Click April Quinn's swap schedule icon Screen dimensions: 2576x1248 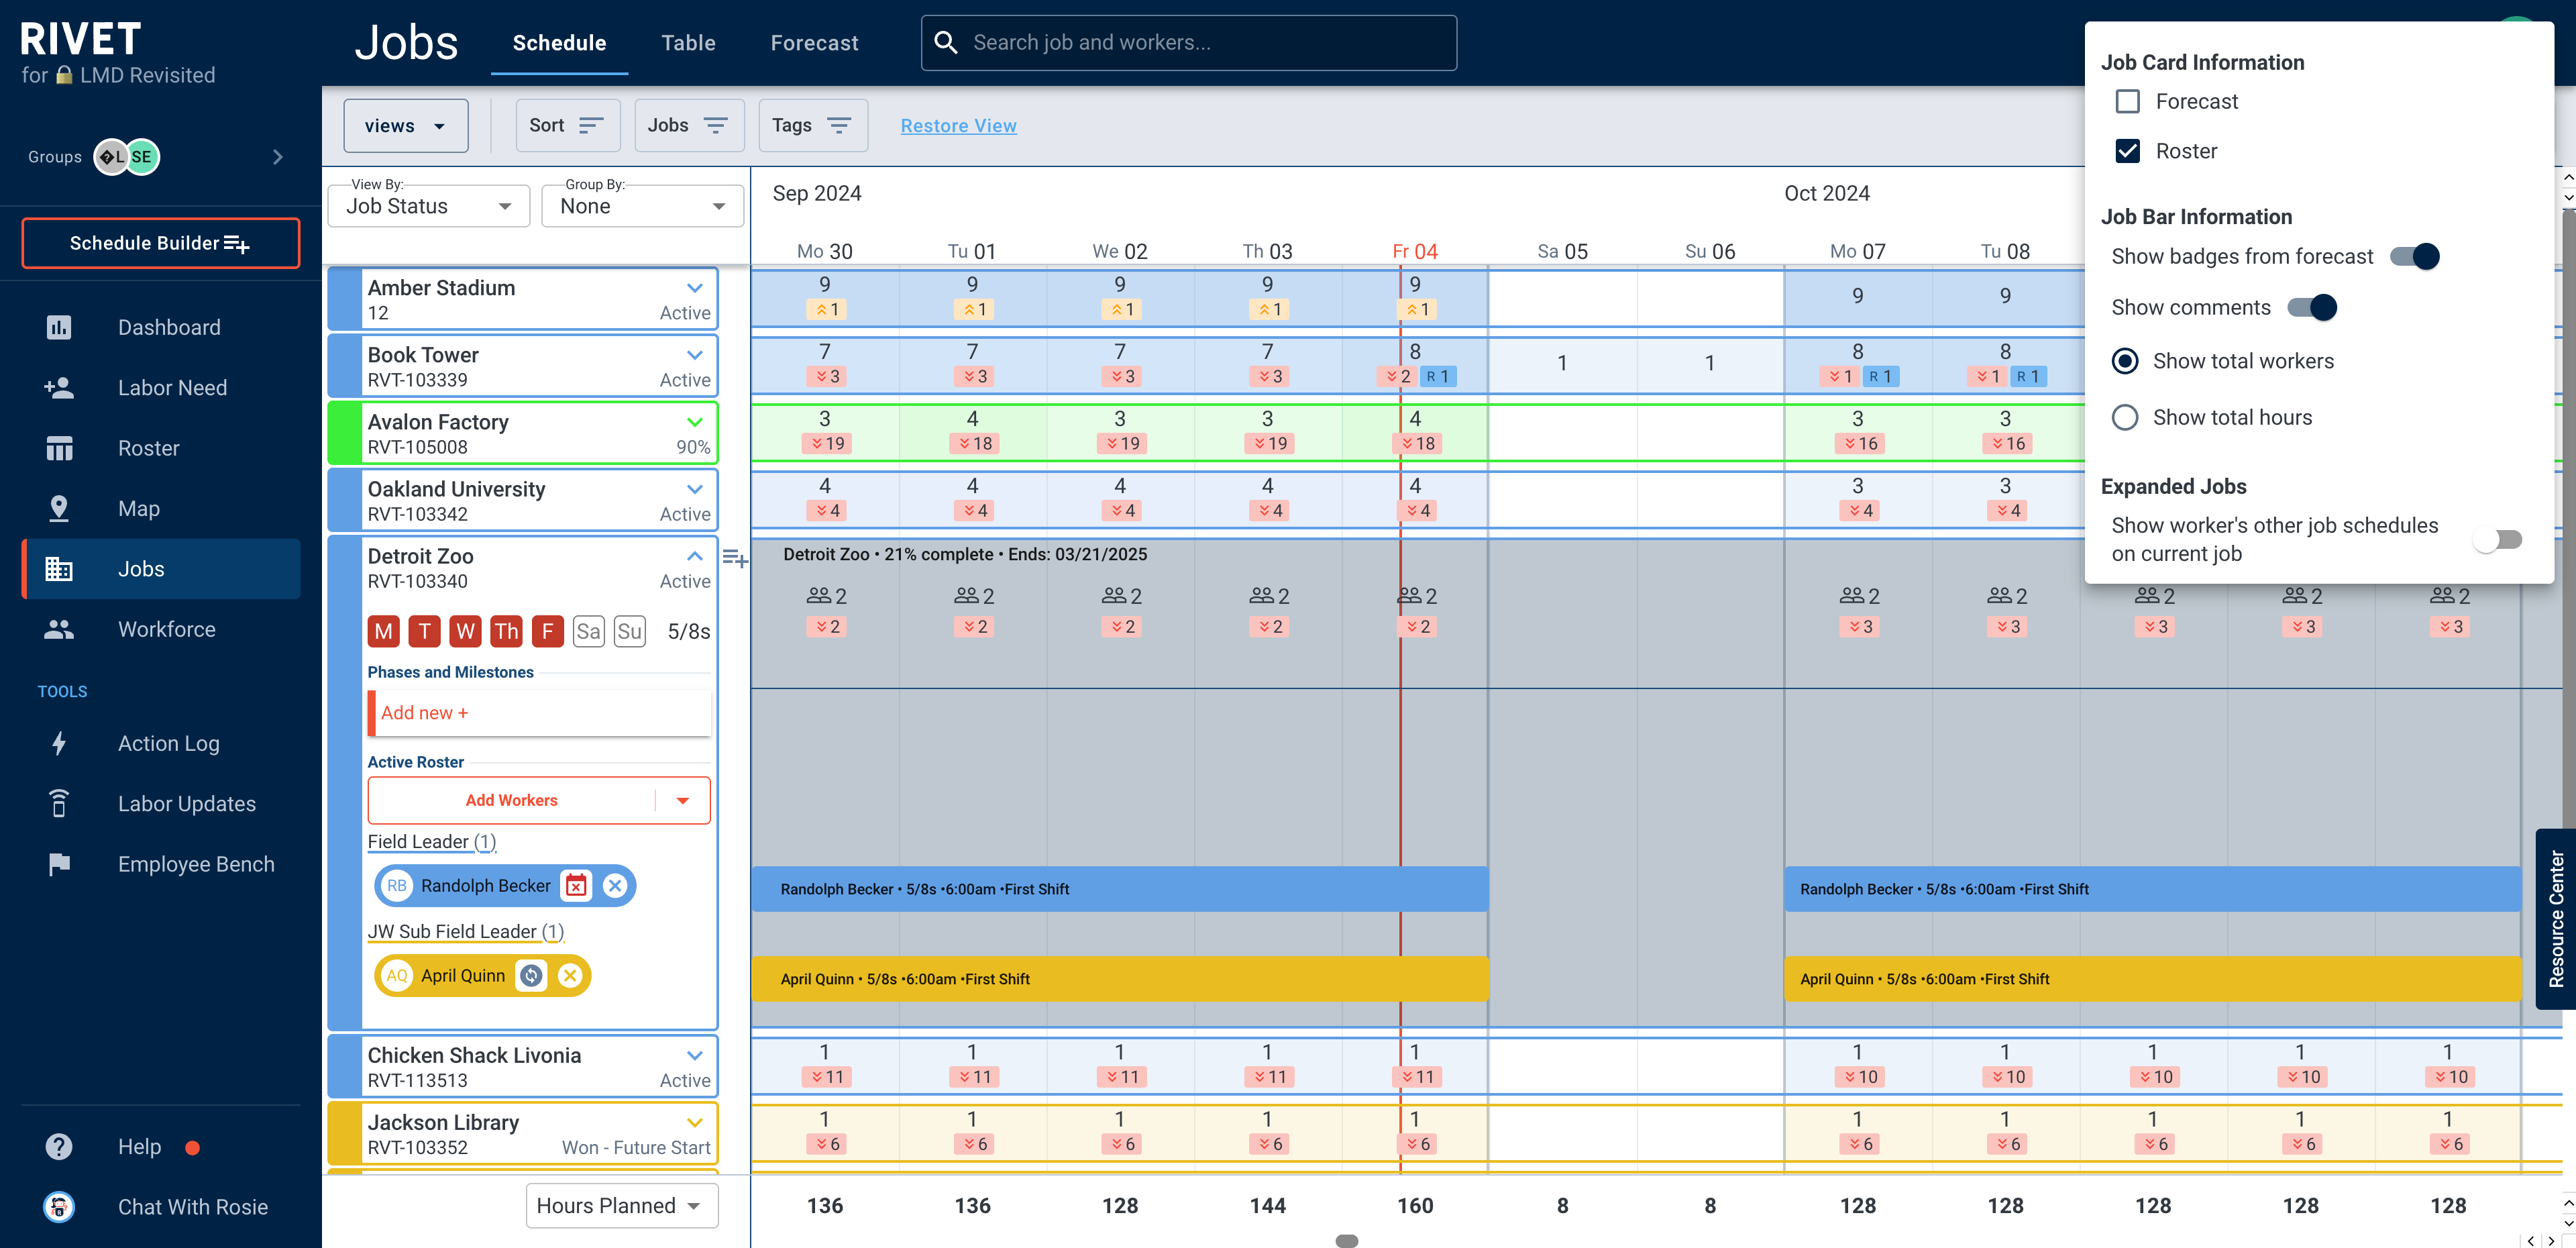[x=531, y=975]
